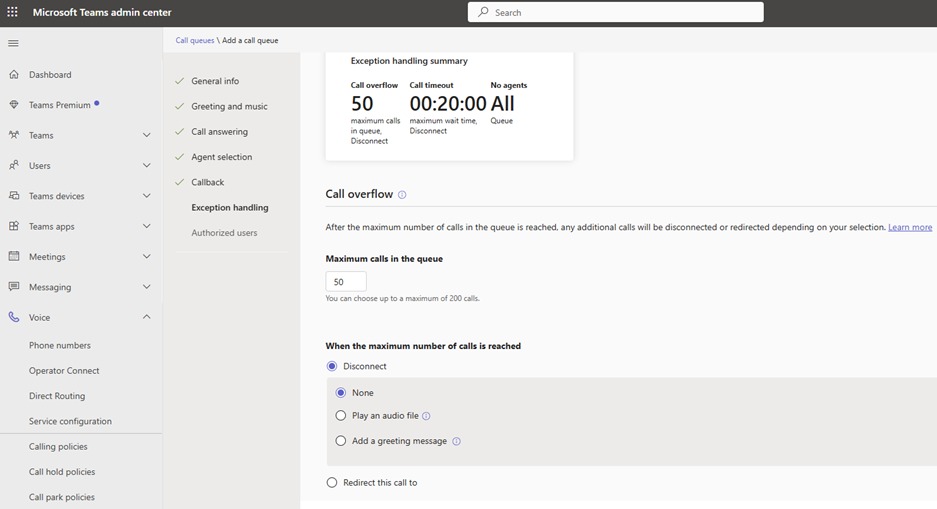Viewport: 937px width, 509px height.
Task: Open the app launcher waffle icon
Action: [x=13, y=12]
